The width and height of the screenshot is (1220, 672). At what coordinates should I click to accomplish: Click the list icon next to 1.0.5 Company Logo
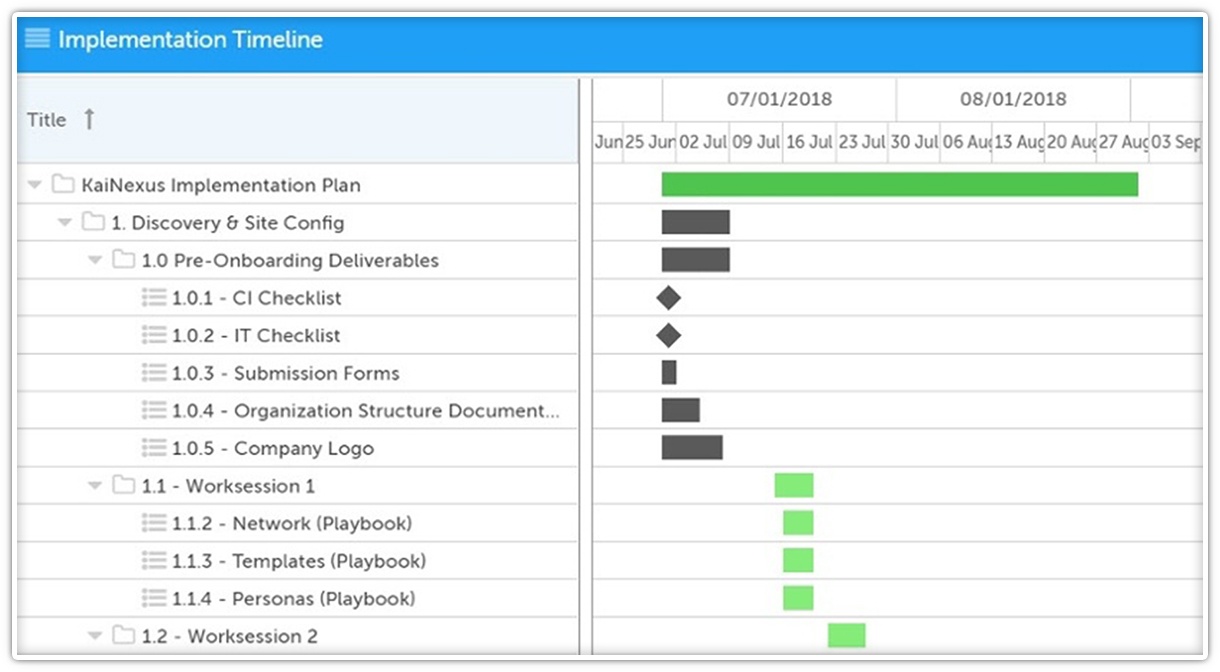point(154,448)
